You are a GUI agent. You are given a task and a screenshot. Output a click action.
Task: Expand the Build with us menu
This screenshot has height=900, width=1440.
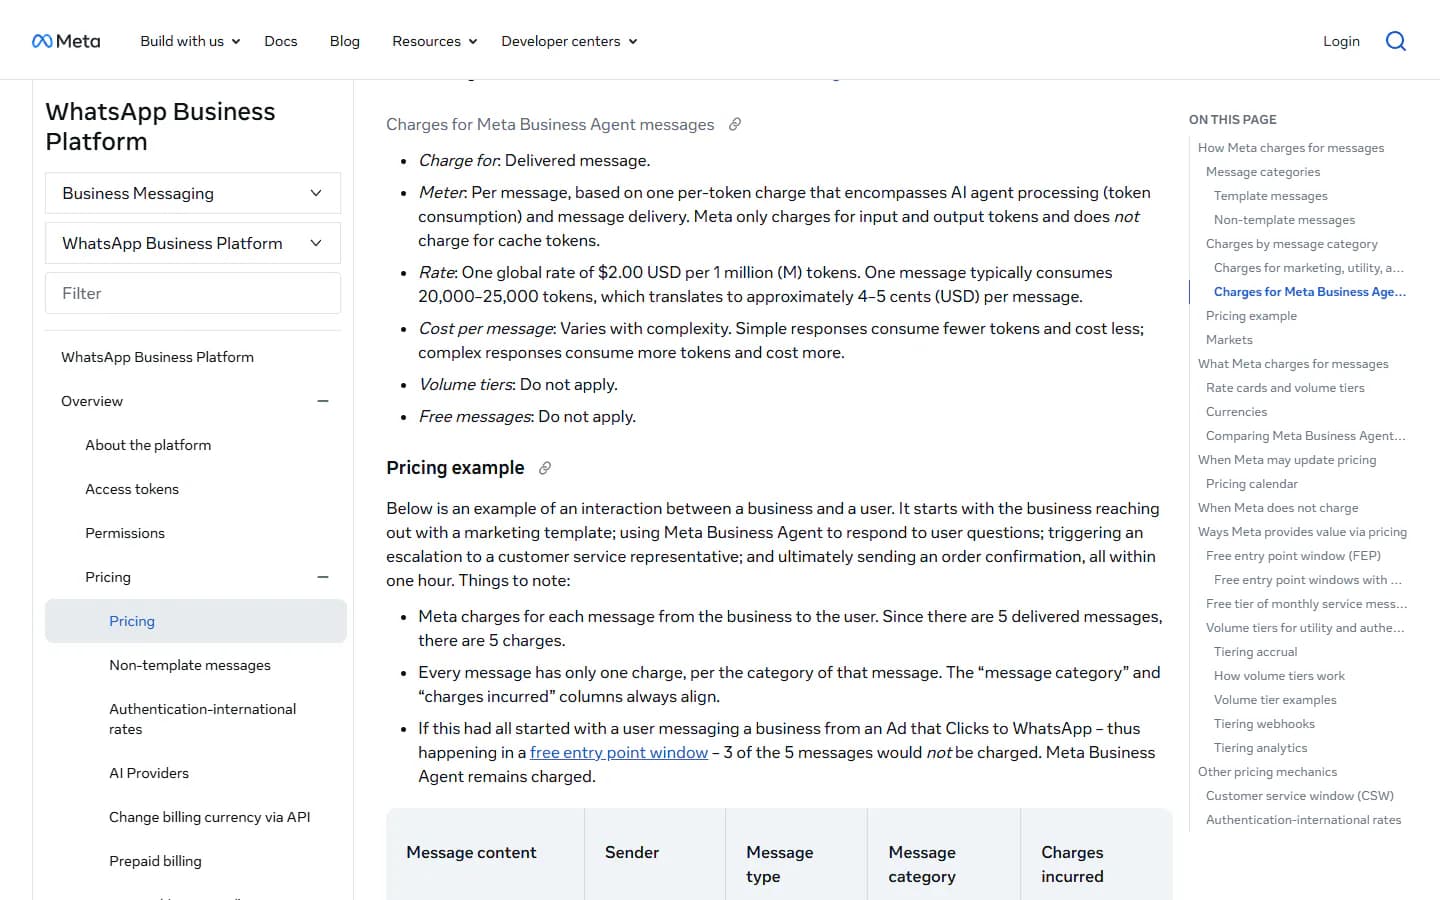(x=190, y=41)
